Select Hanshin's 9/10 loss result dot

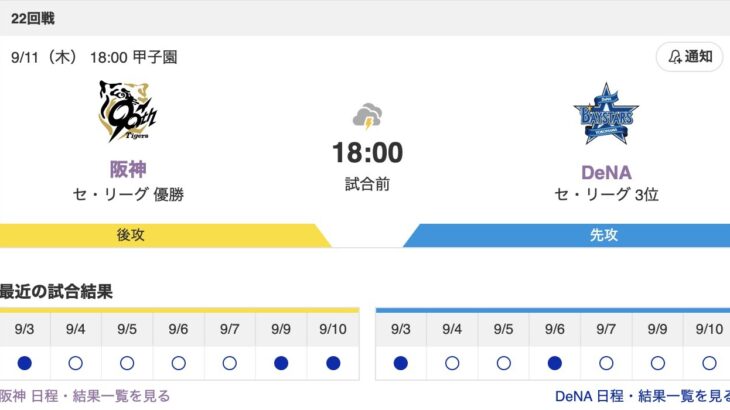[333, 363]
